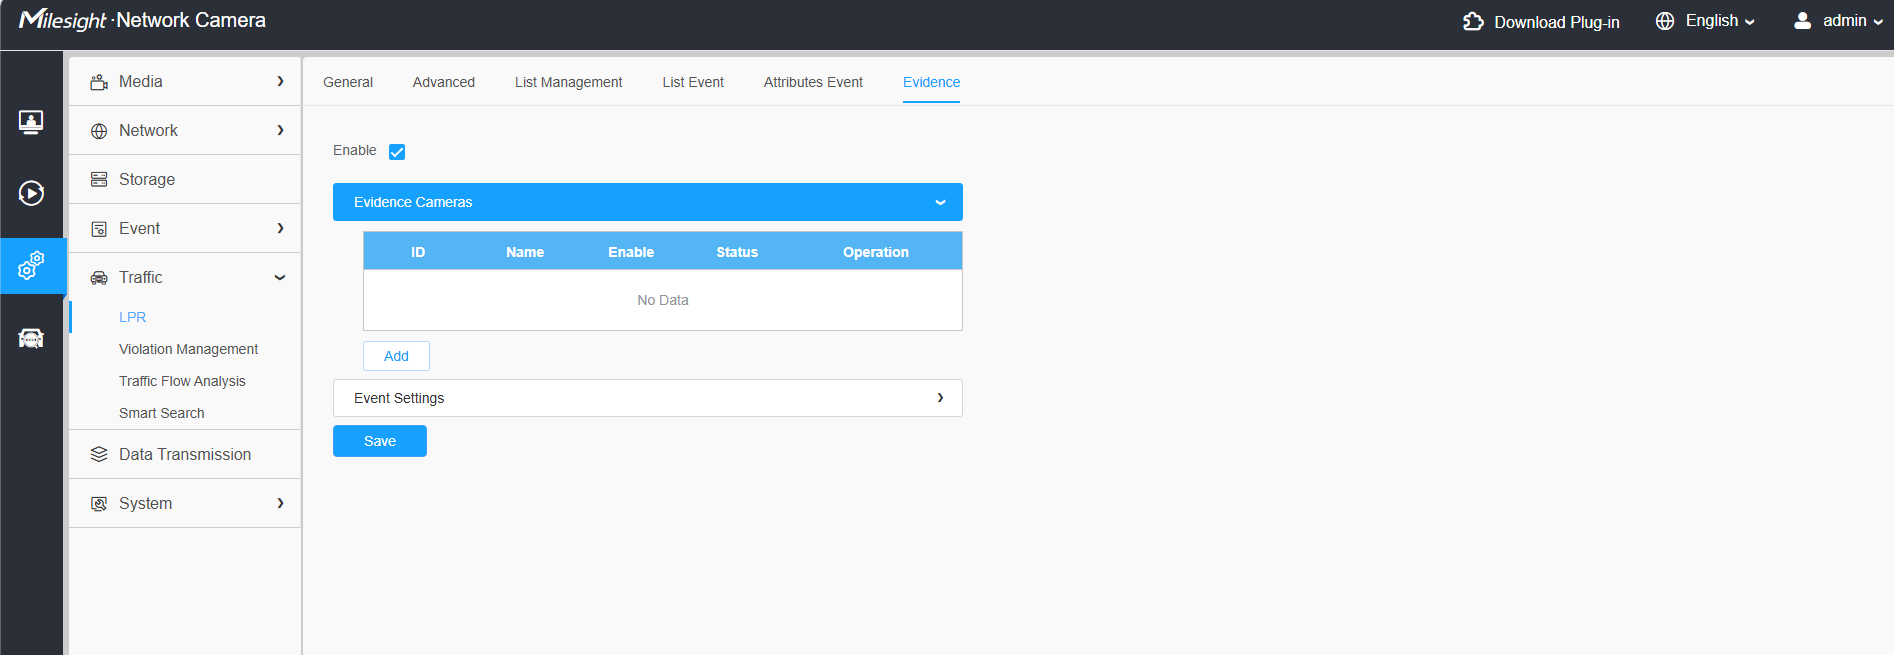Open Smart Search
Image resolution: width=1894 pixels, height=655 pixels.
coord(162,413)
